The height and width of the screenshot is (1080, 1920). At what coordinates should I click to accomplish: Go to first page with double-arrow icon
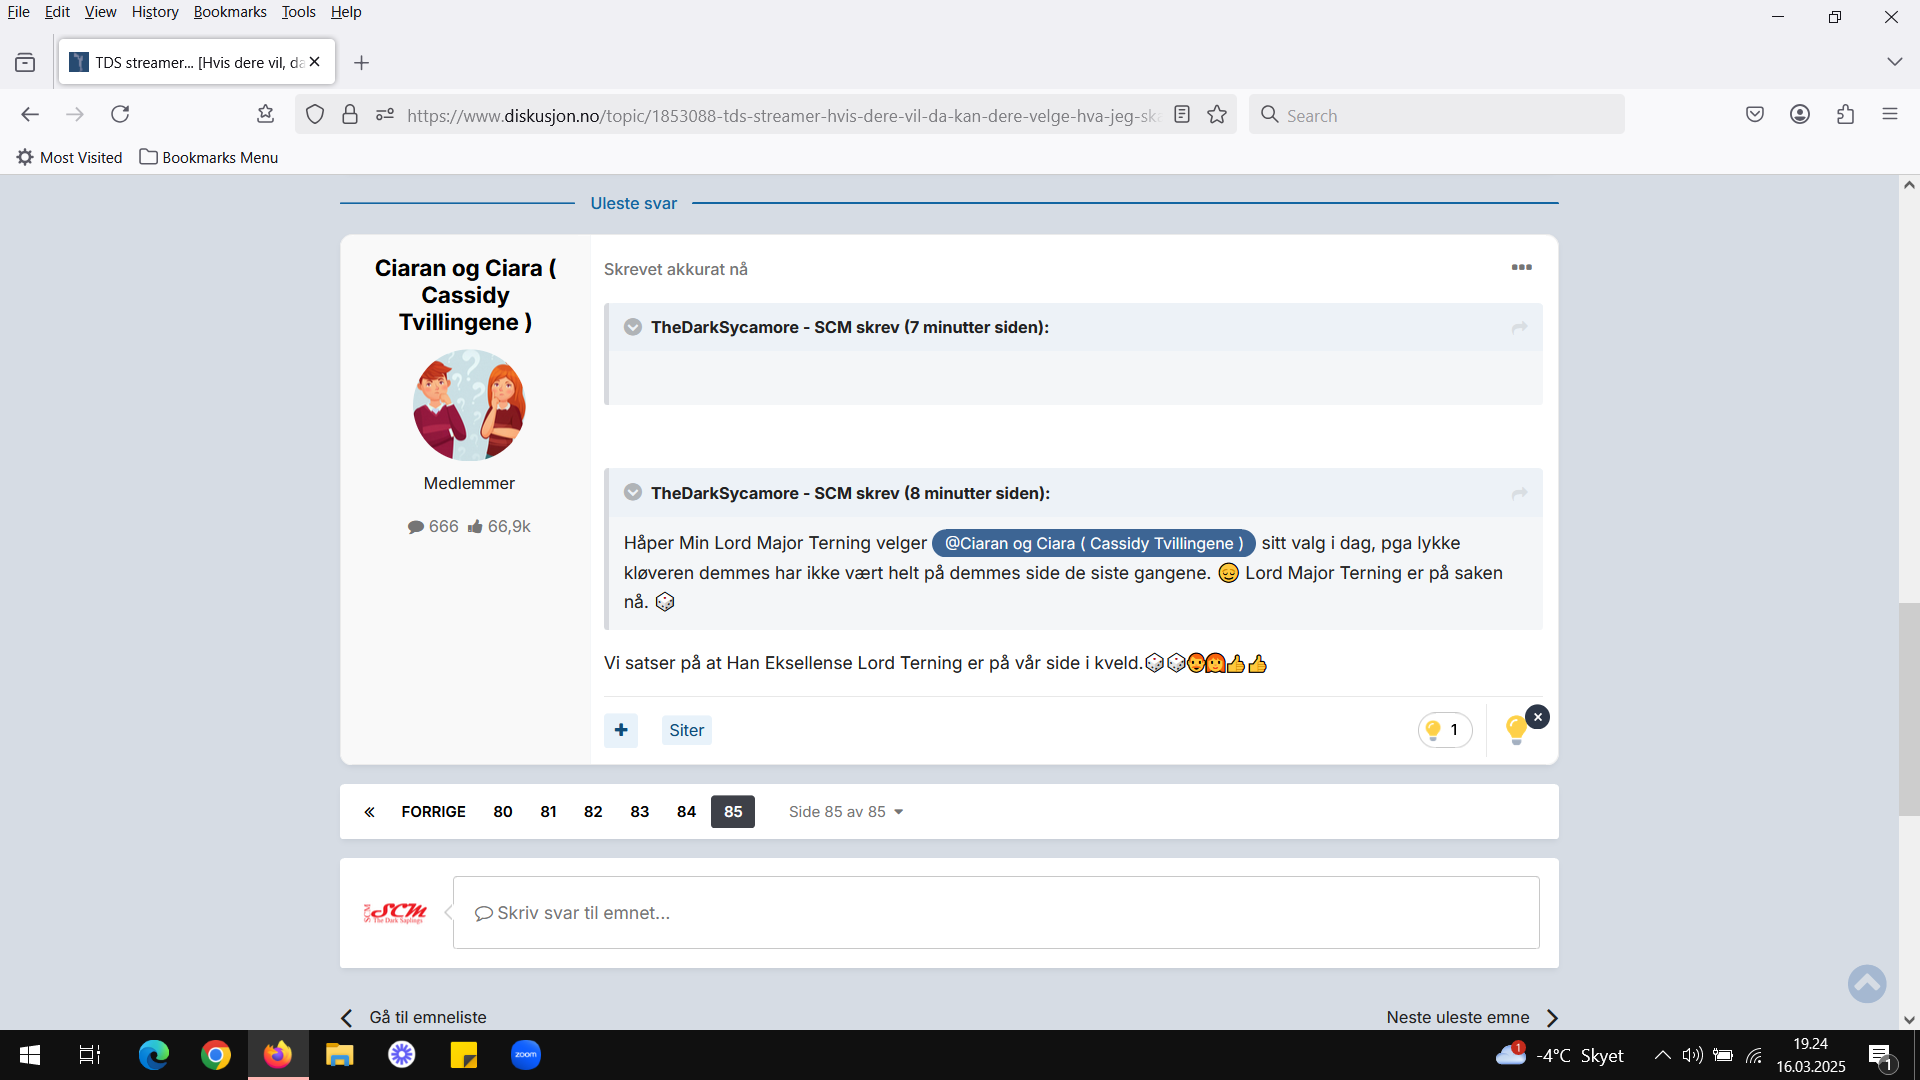pos(369,811)
